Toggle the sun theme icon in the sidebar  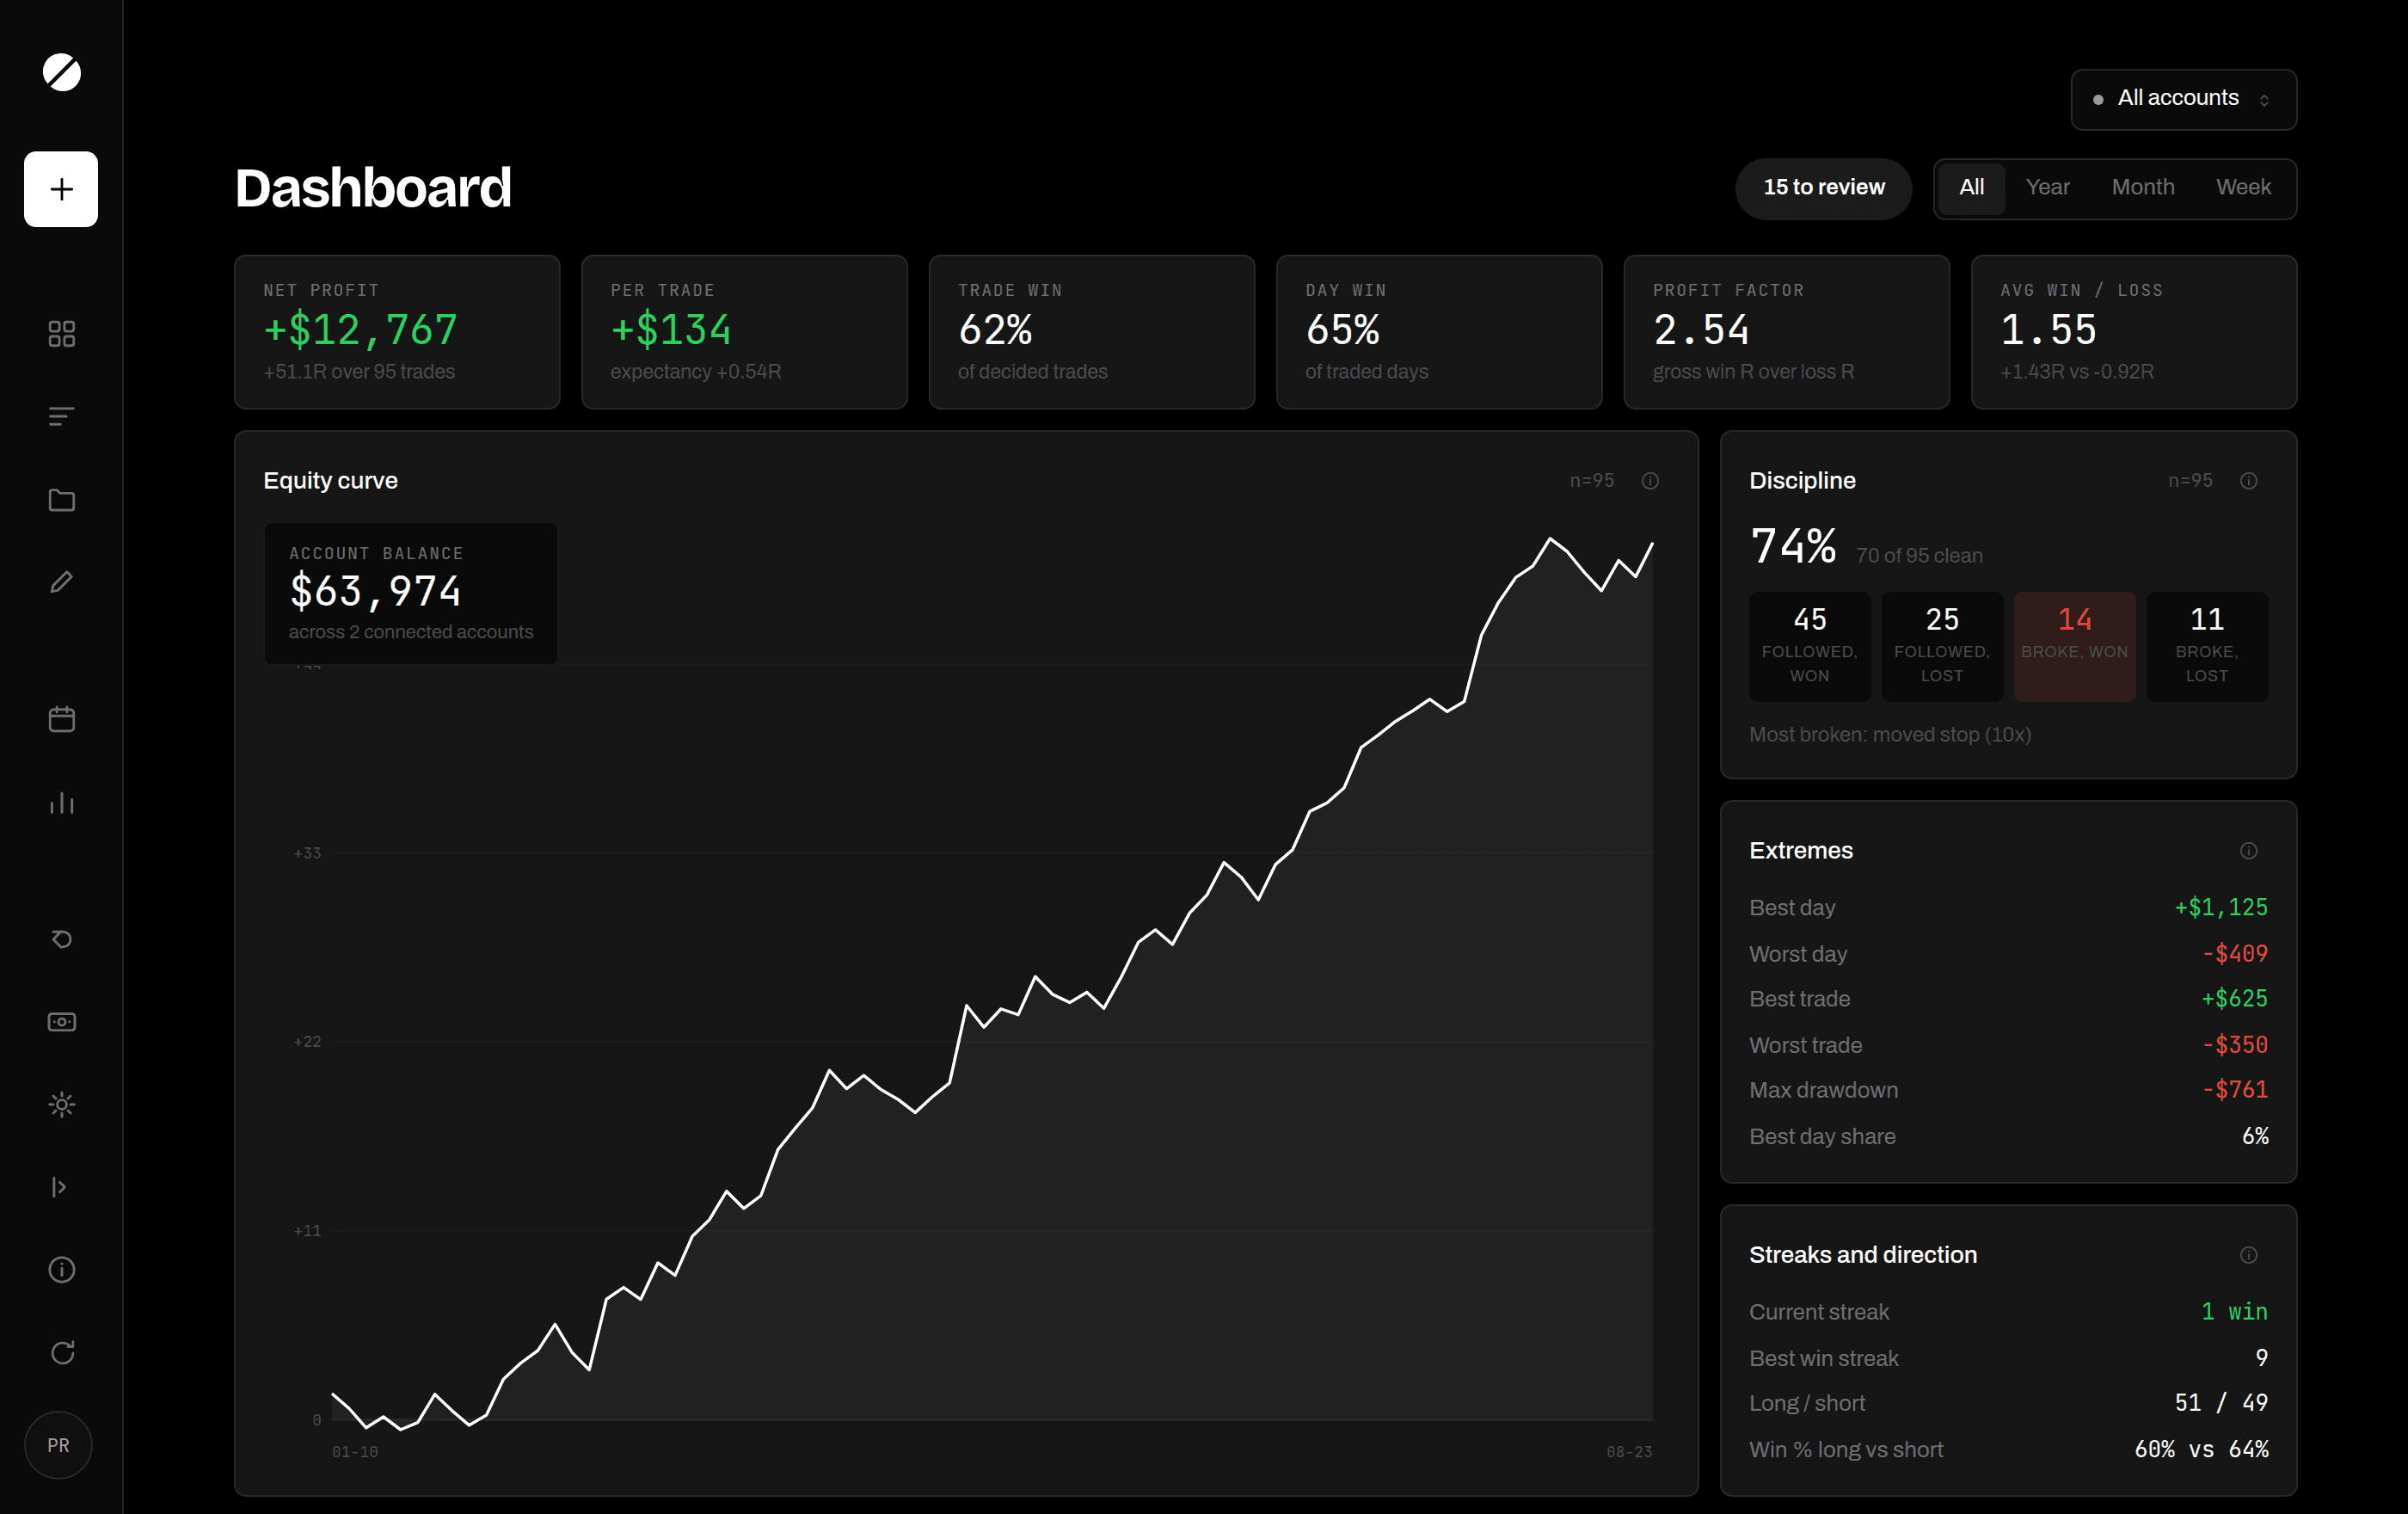click(61, 1104)
